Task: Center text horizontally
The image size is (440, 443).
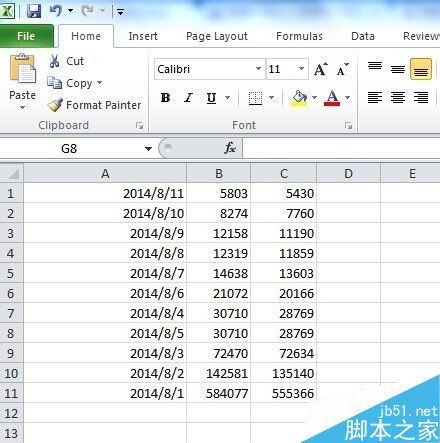Action: (398, 98)
